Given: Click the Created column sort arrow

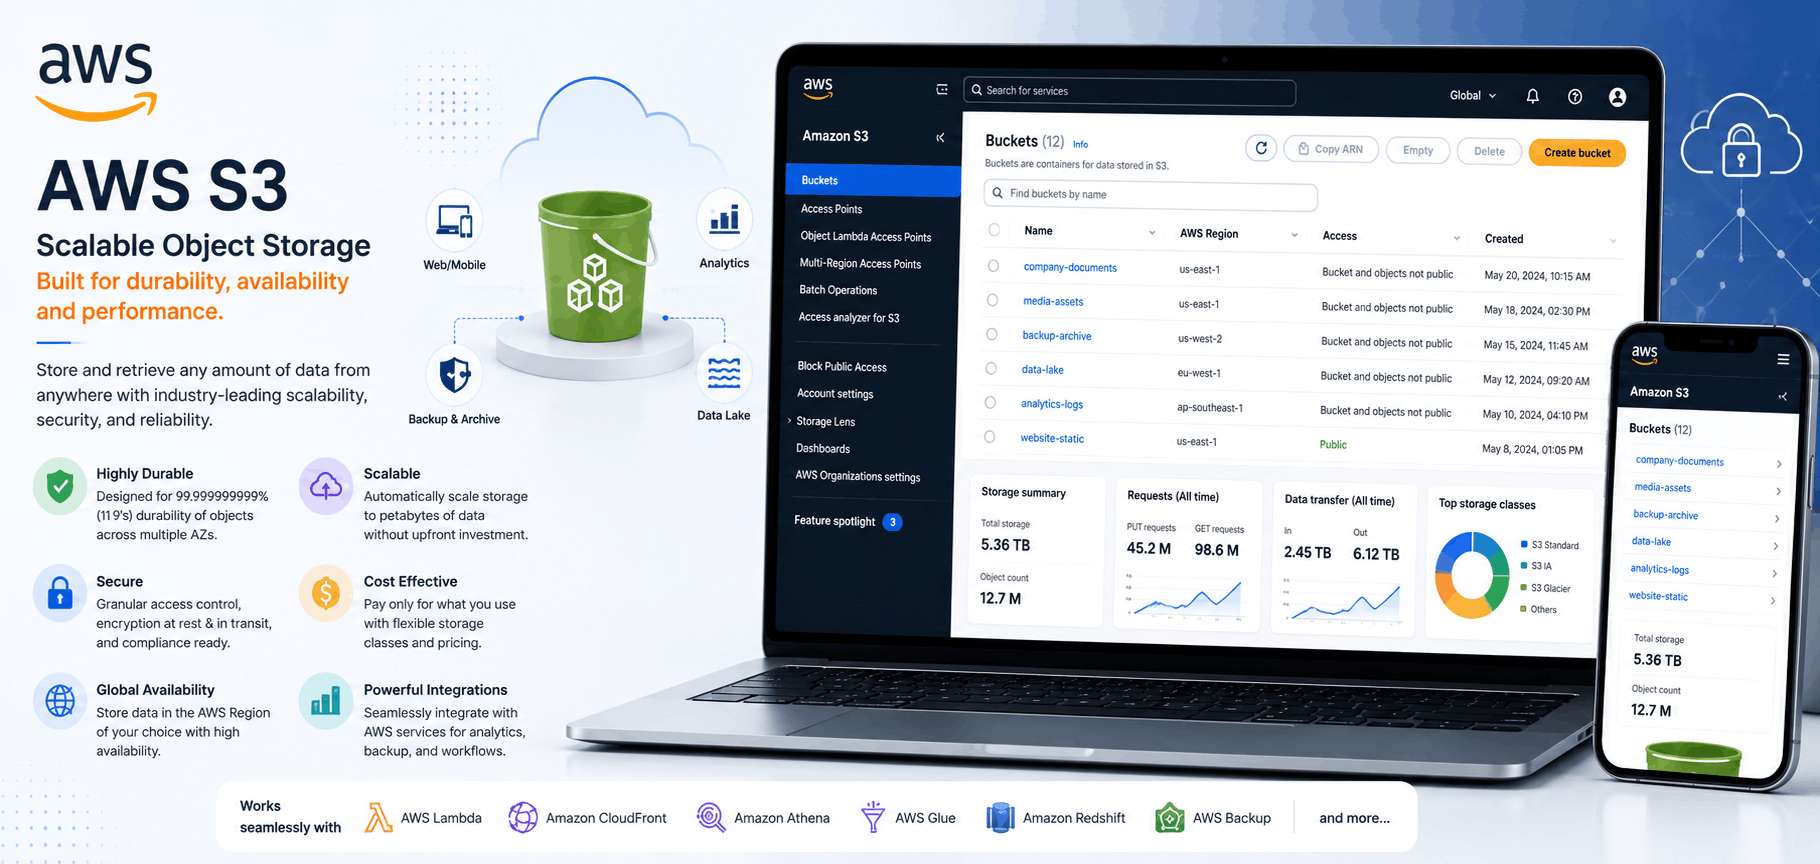Looking at the screenshot, I should (x=1612, y=241).
